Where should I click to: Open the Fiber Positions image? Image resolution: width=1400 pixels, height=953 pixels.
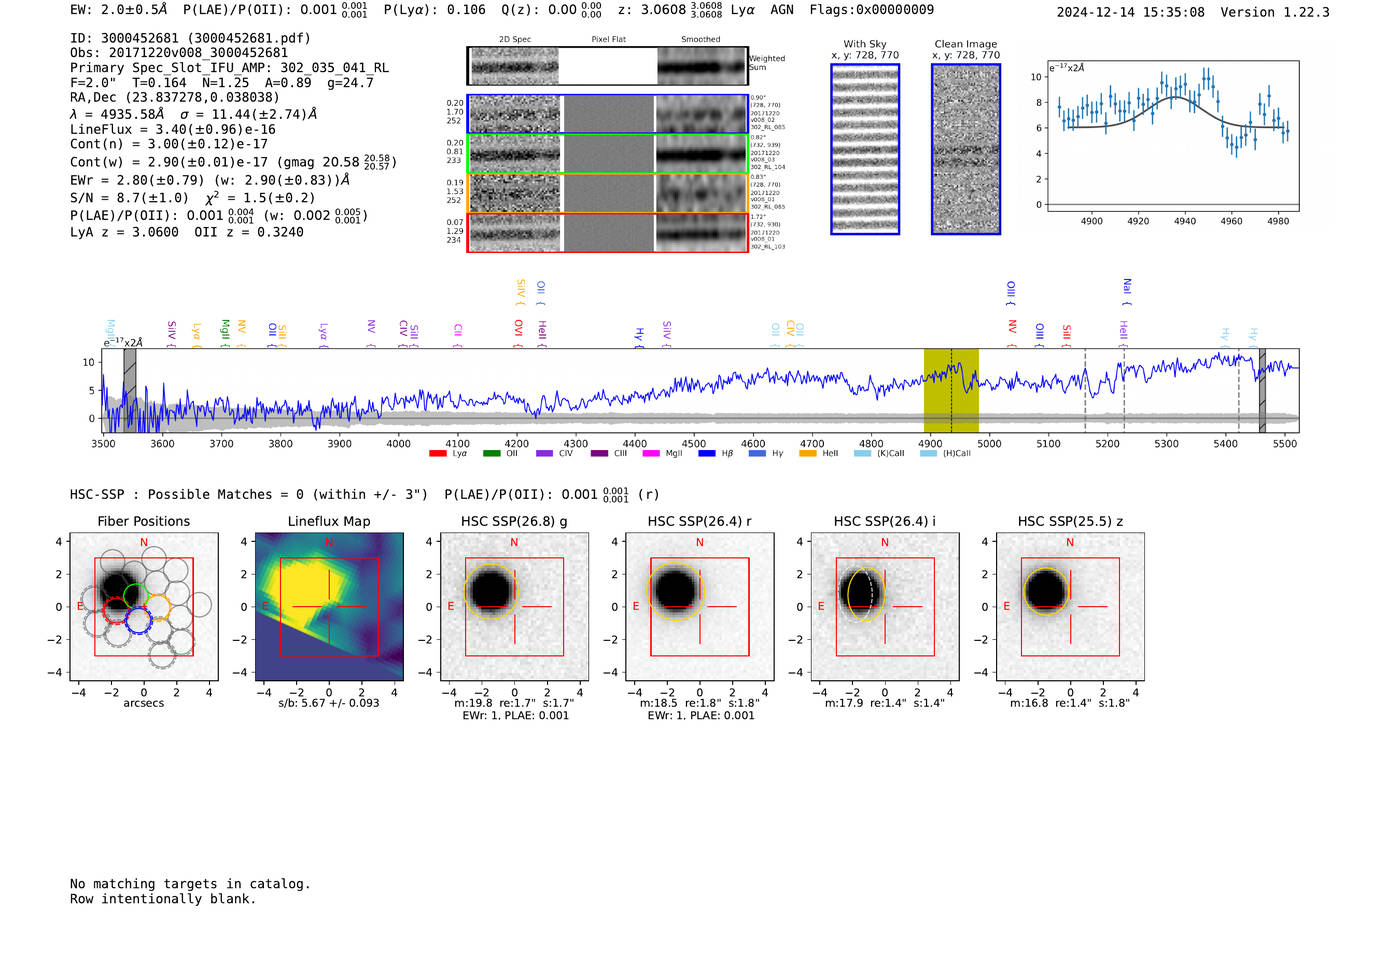click(x=144, y=607)
